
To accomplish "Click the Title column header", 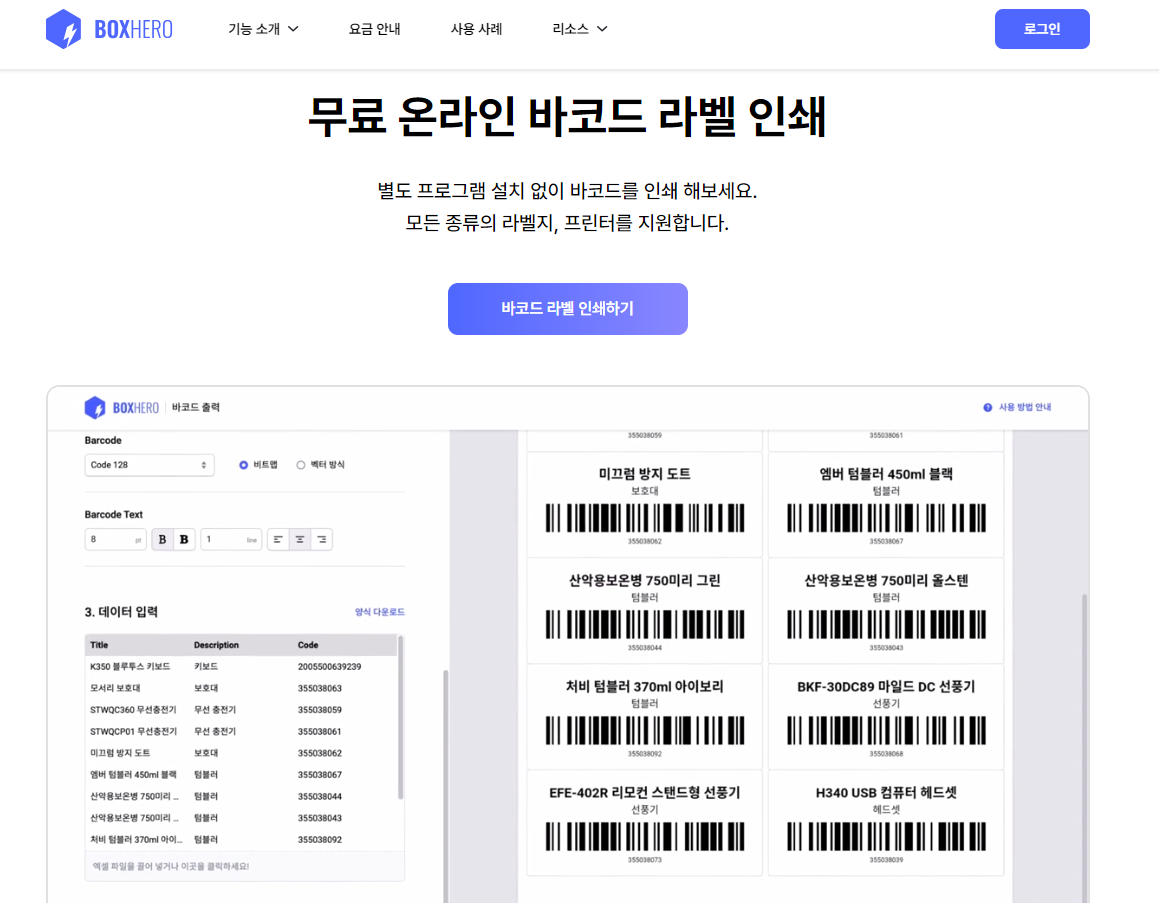I will [99, 645].
